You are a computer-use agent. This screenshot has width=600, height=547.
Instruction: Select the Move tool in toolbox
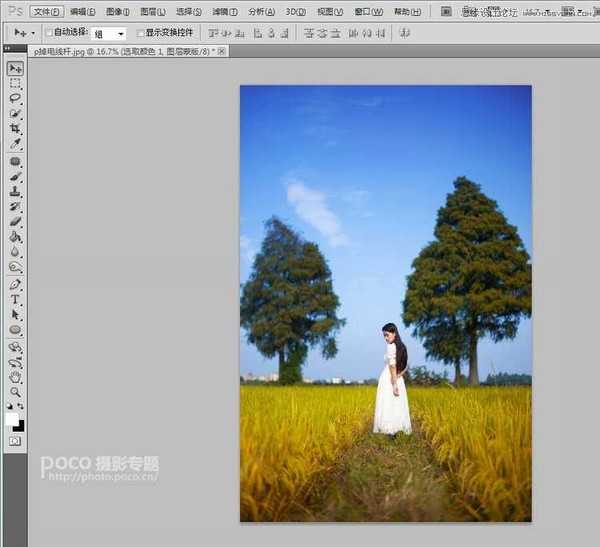pos(15,68)
